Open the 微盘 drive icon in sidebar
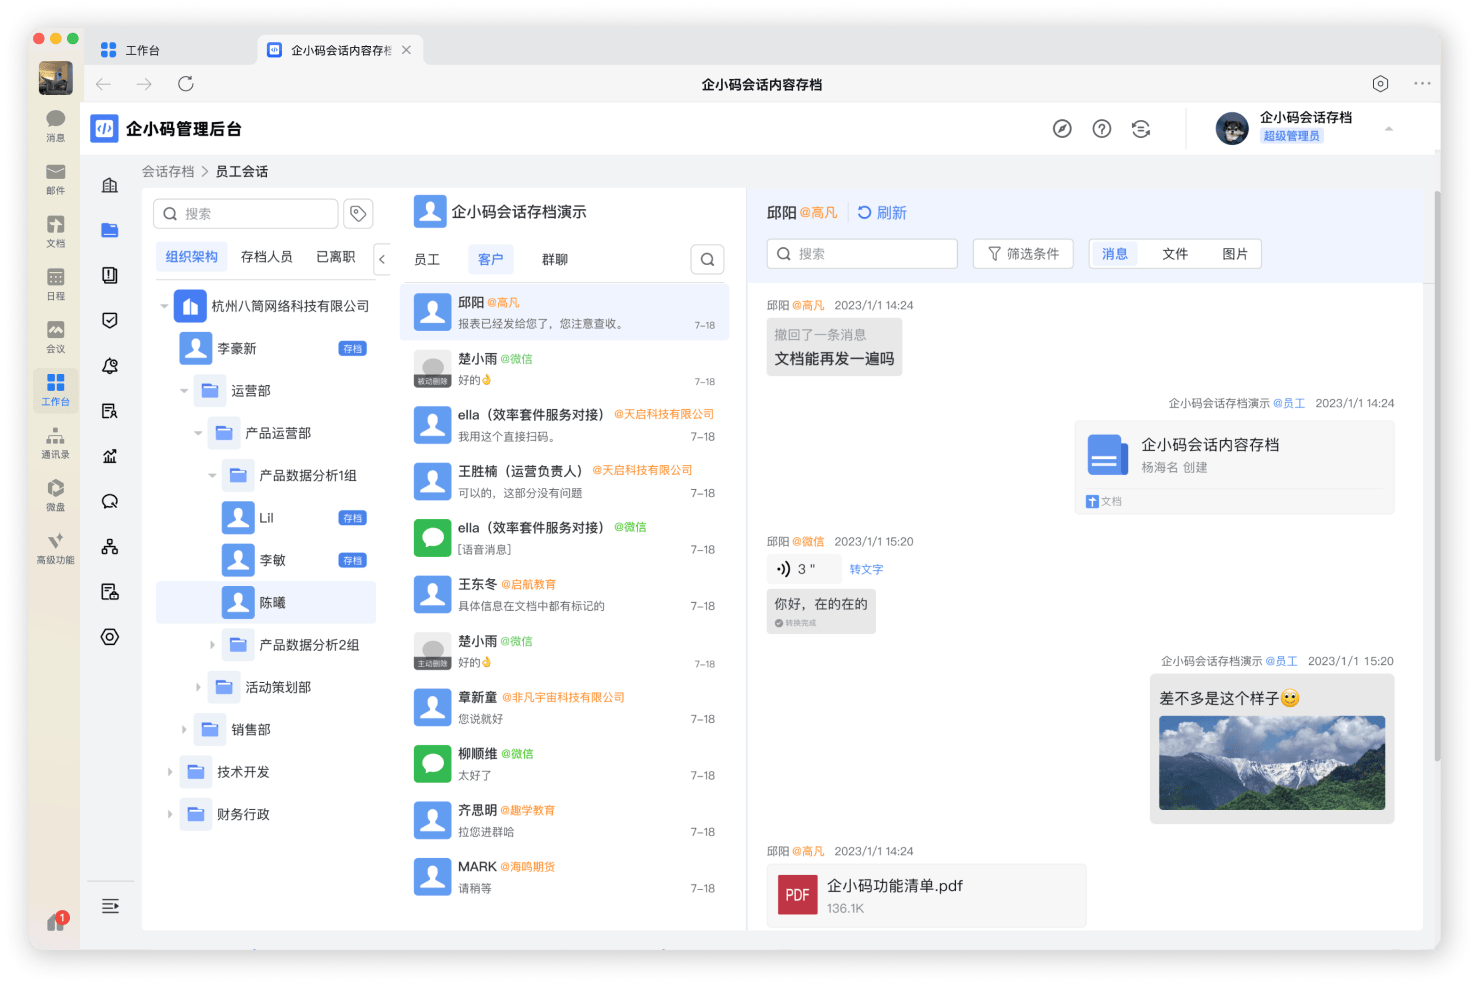 (56, 495)
